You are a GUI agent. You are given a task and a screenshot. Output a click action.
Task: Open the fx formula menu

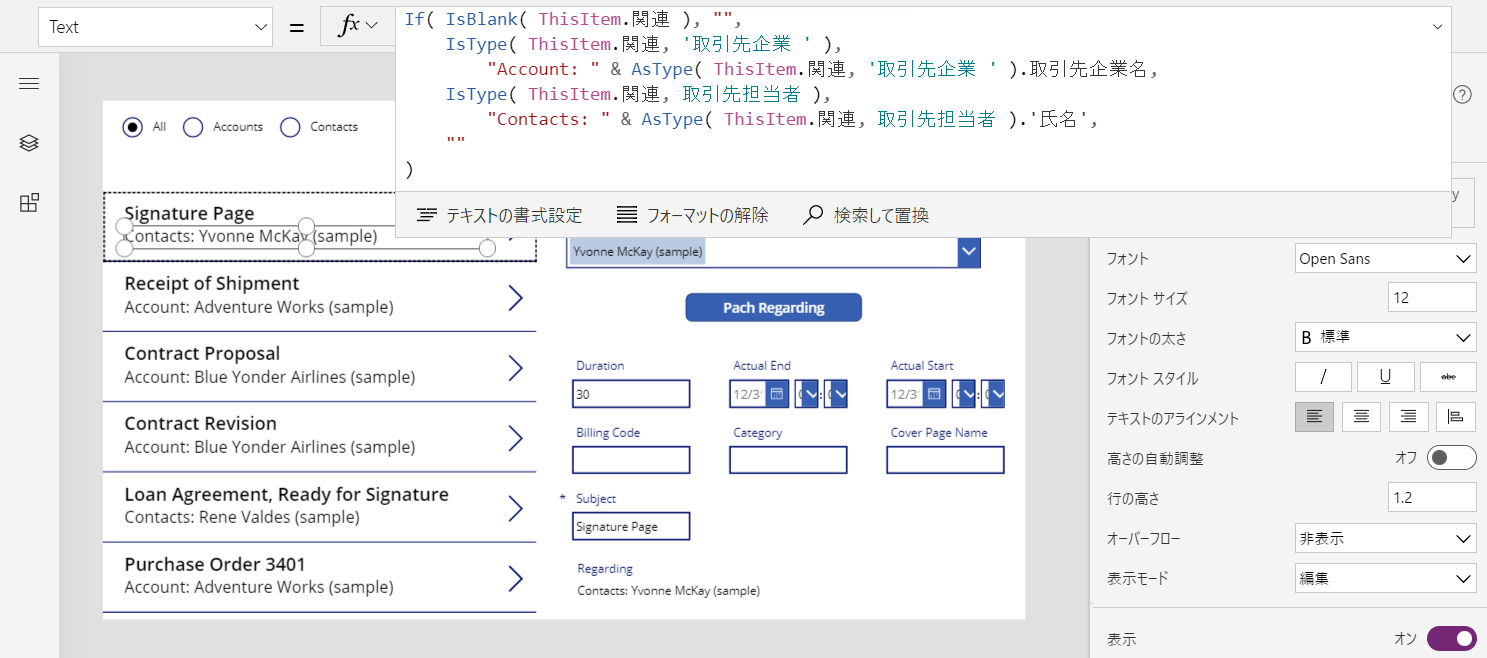[357, 25]
